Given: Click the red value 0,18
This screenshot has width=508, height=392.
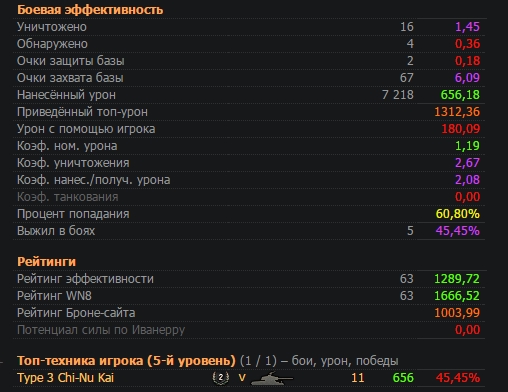Looking at the screenshot, I should pos(467,61).
